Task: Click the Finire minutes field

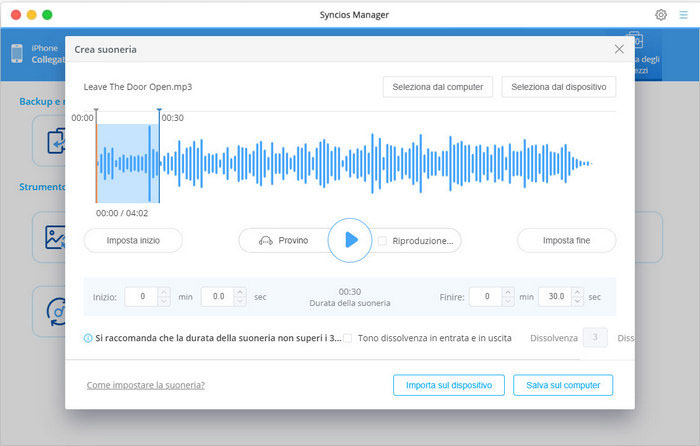Action: click(x=486, y=296)
